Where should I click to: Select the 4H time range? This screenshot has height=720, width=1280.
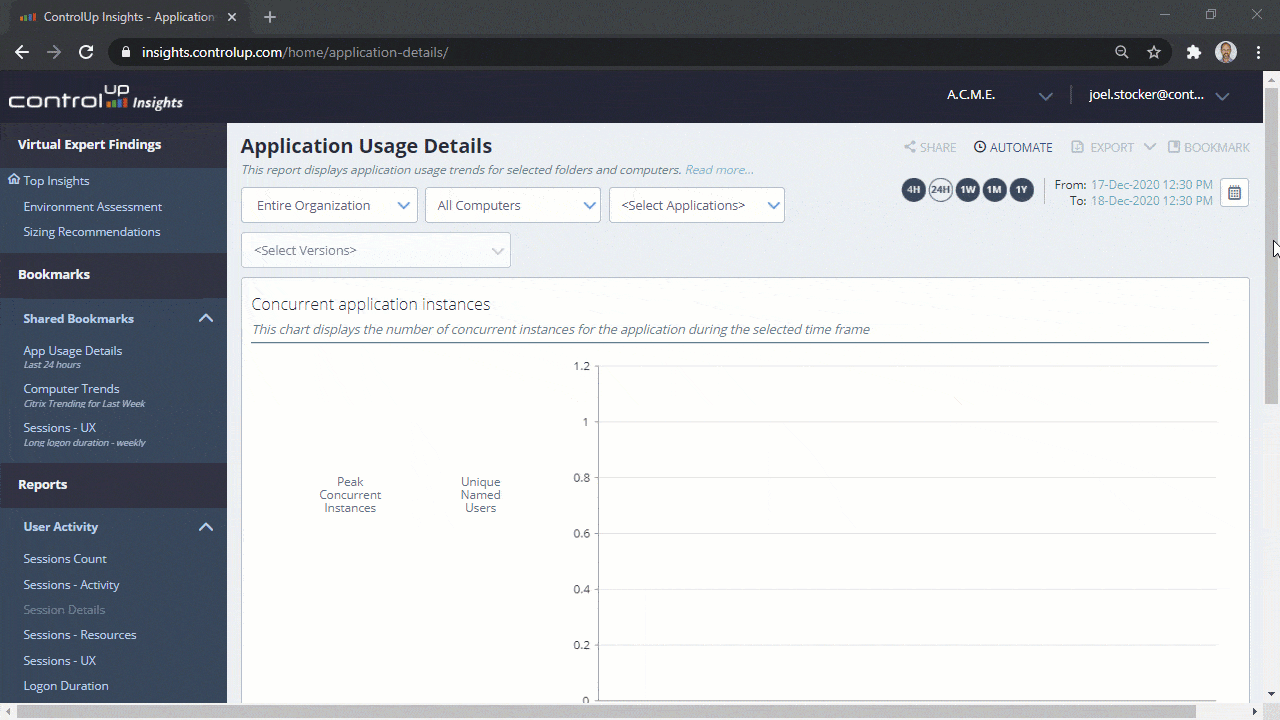pyautogui.click(x=913, y=189)
